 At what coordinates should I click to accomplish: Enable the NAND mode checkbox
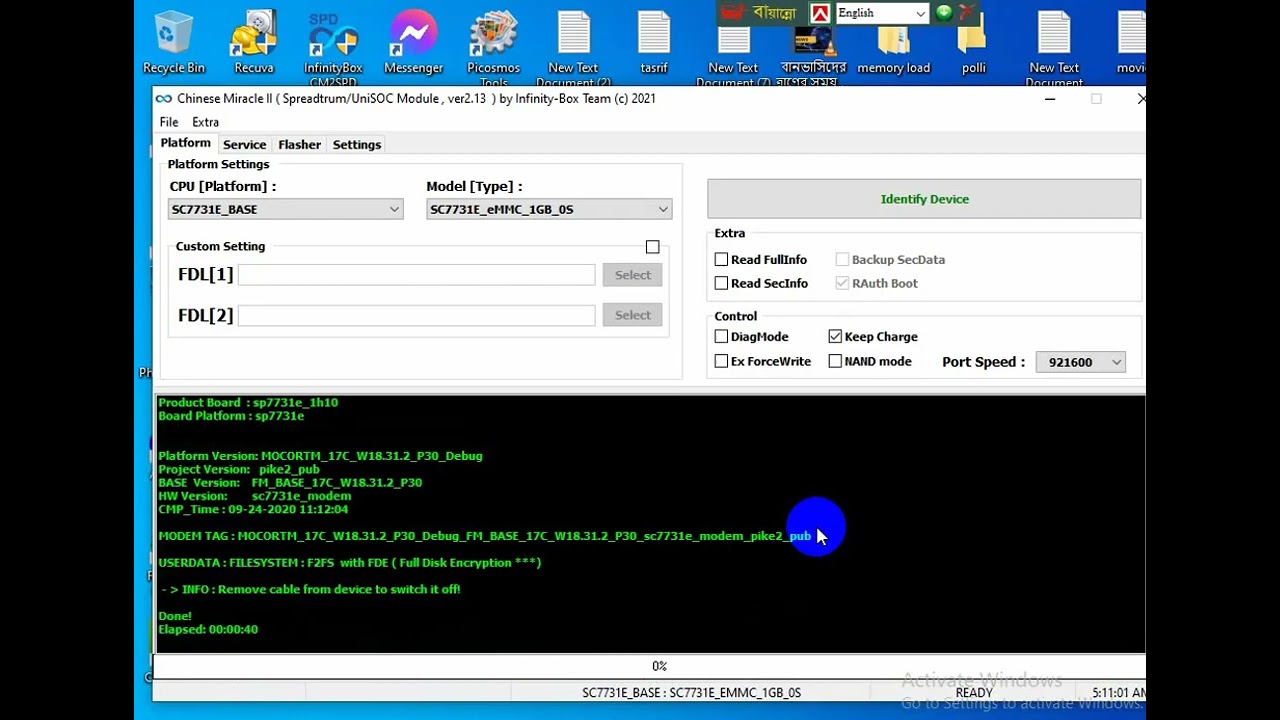point(835,361)
